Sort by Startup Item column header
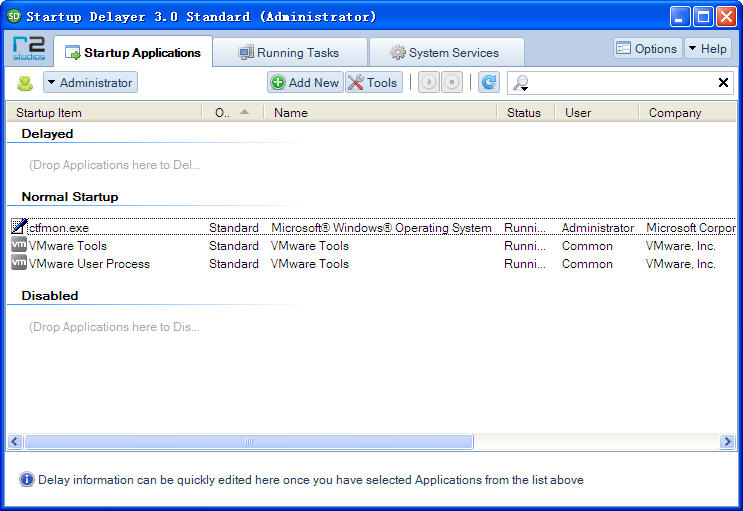Screen dimensions: 743x511 [104, 113]
